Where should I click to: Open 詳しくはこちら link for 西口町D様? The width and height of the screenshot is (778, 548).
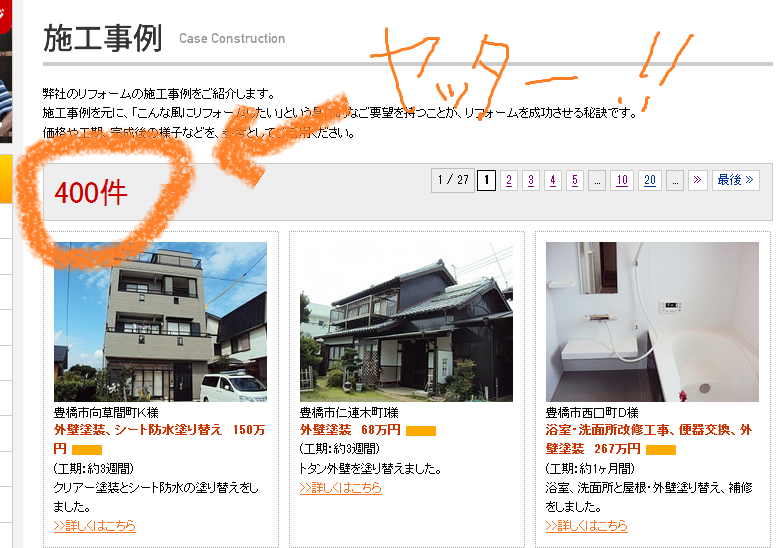(x=586, y=526)
